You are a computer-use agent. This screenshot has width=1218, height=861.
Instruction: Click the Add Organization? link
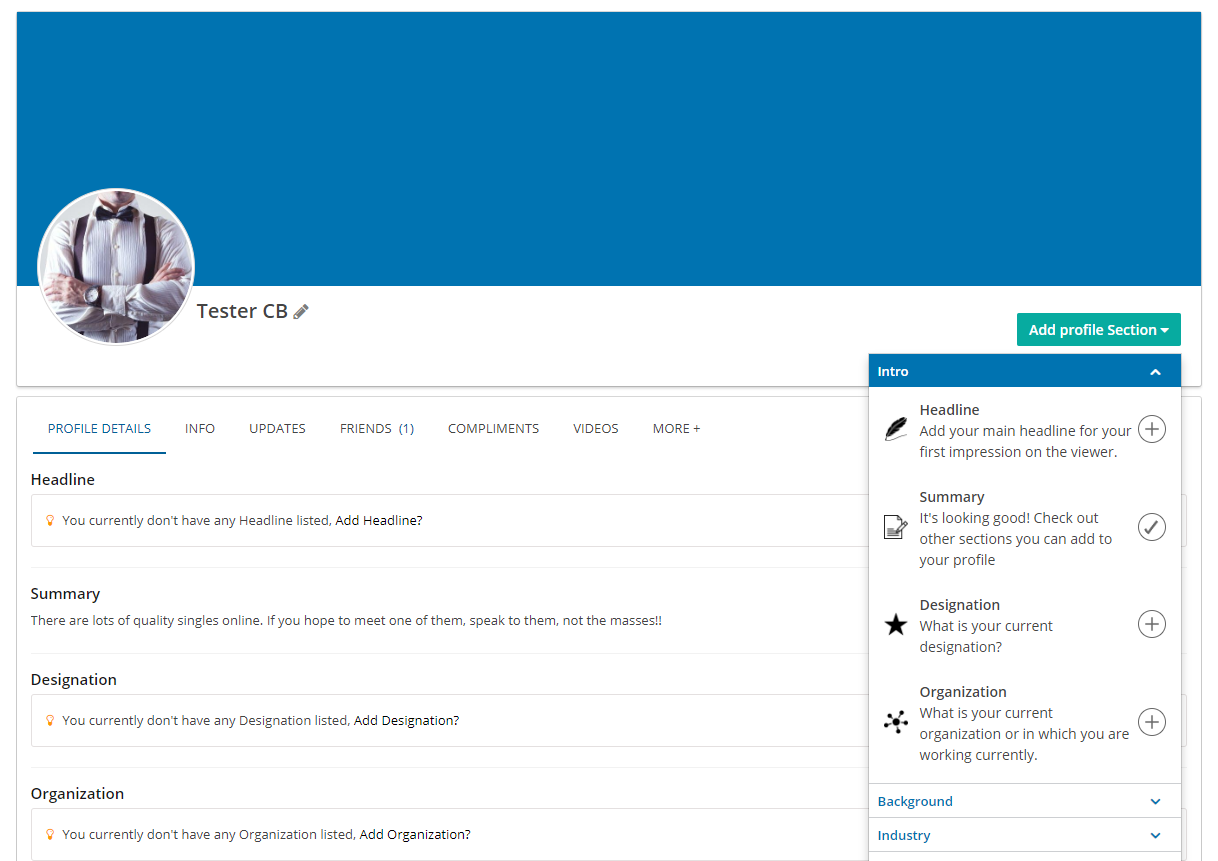coord(415,835)
